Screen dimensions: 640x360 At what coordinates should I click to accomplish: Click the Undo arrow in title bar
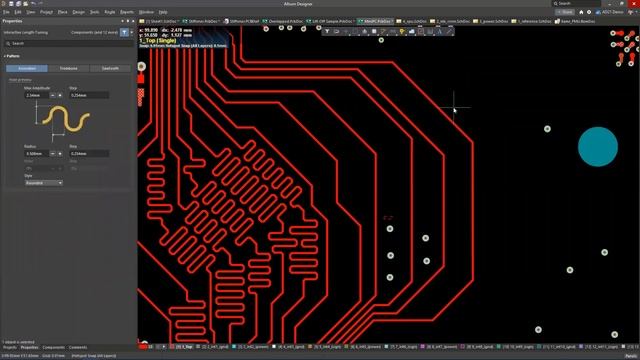[33, 4]
